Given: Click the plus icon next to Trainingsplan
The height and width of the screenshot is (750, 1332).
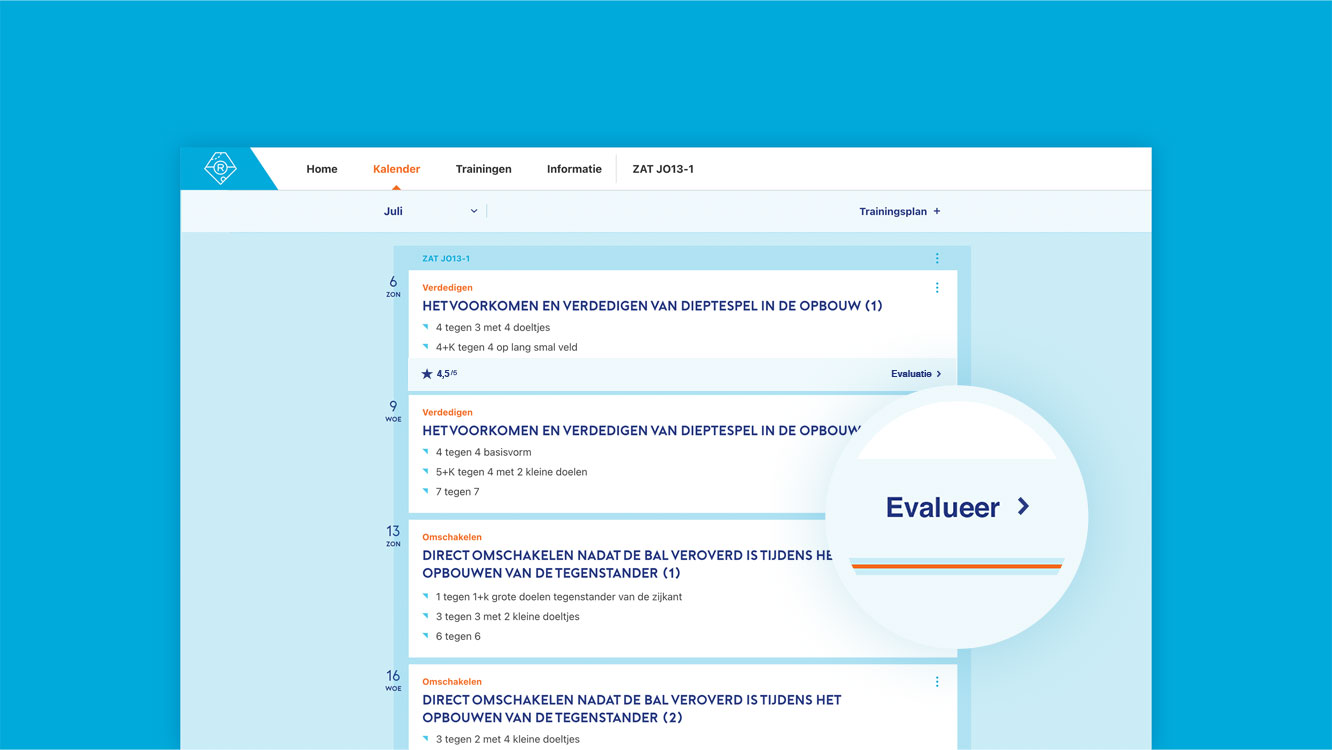Looking at the screenshot, I should (x=937, y=212).
